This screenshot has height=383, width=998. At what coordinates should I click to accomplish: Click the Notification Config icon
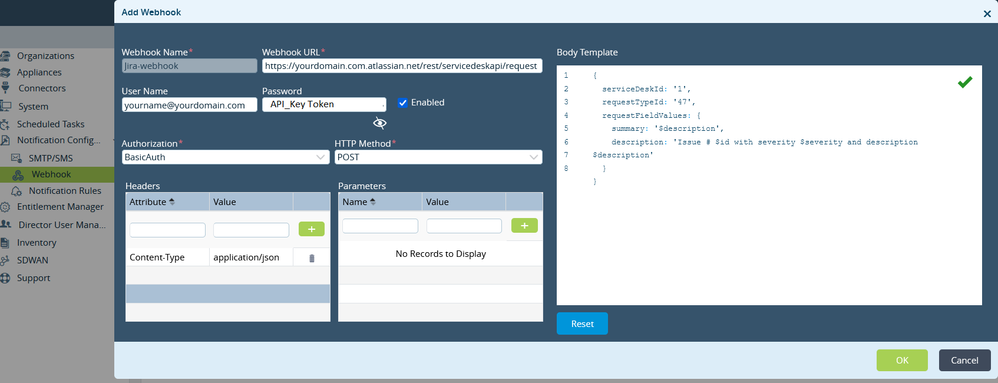(5, 140)
